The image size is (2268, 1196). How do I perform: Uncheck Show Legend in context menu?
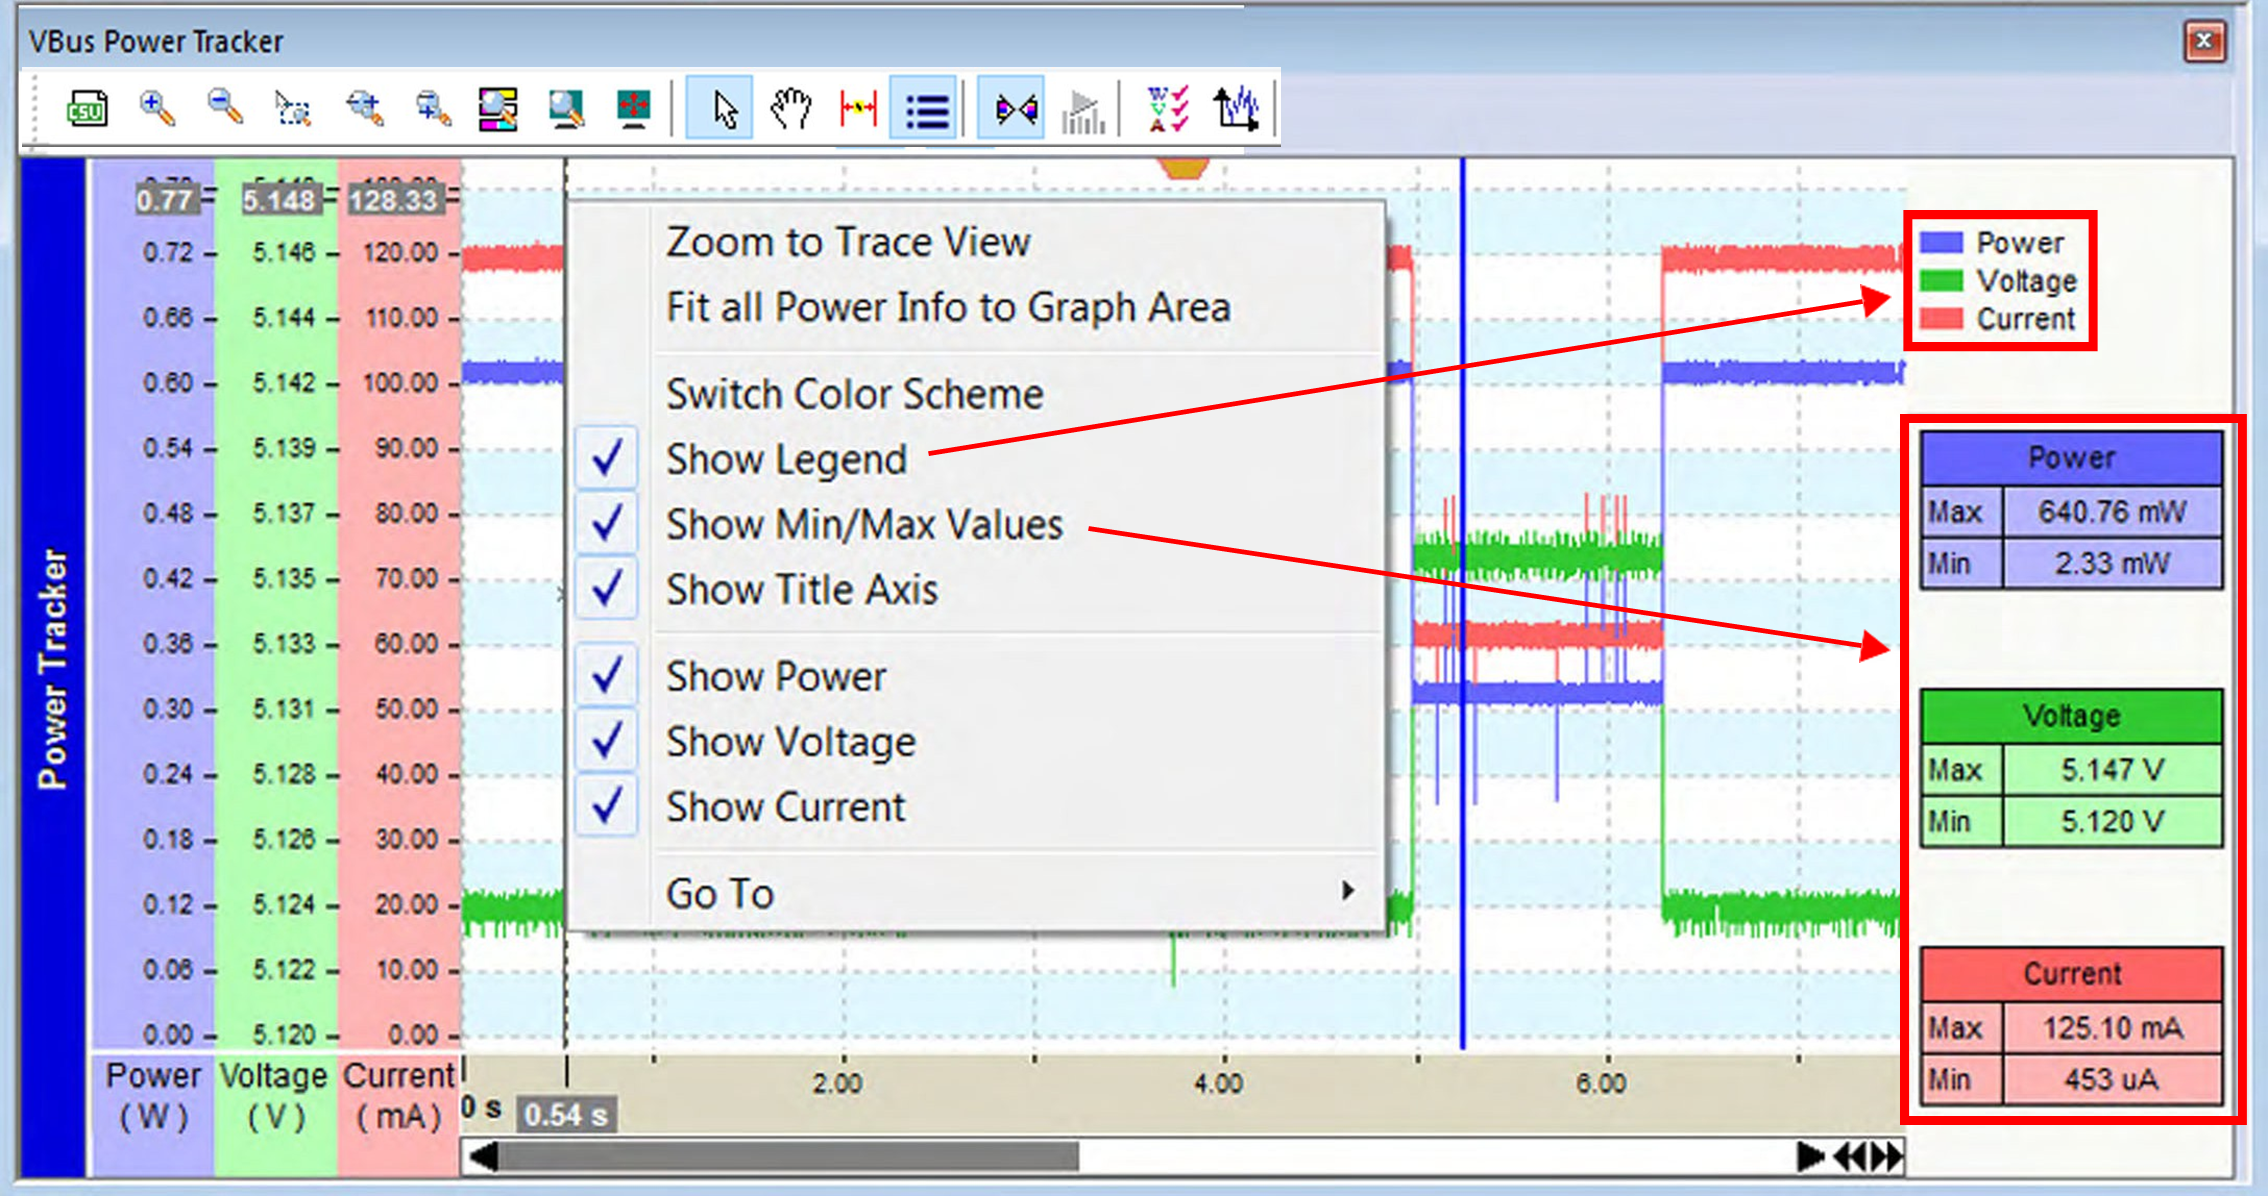pyautogui.click(x=786, y=459)
